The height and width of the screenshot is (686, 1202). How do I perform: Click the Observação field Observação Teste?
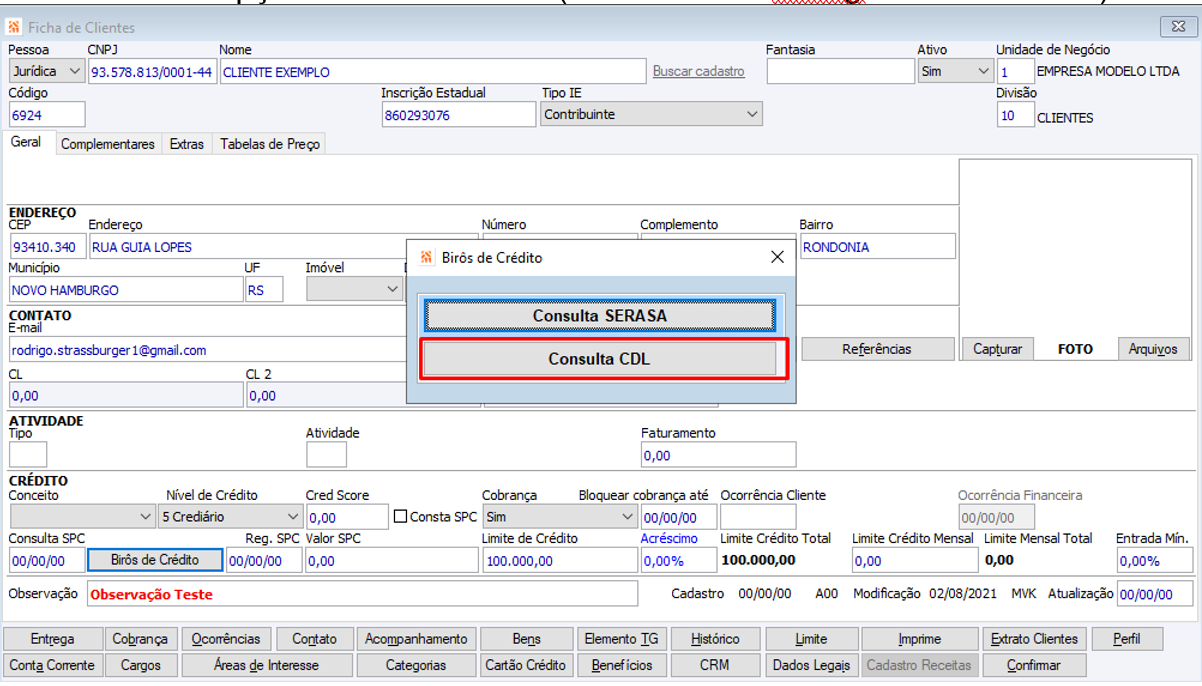(x=362, y=594)
